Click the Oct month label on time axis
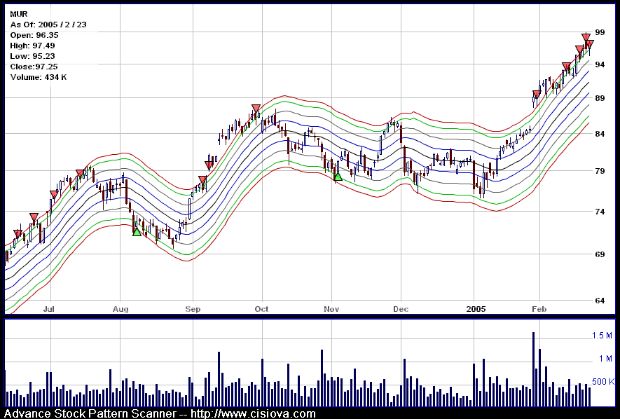 point(261,309)
